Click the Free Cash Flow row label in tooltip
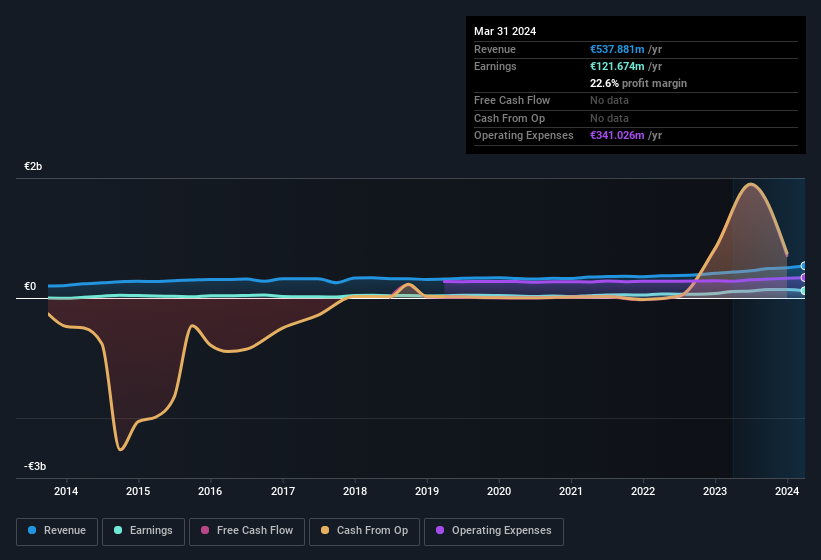This screenshot has height=560, width=821. [x=512, y=100]
